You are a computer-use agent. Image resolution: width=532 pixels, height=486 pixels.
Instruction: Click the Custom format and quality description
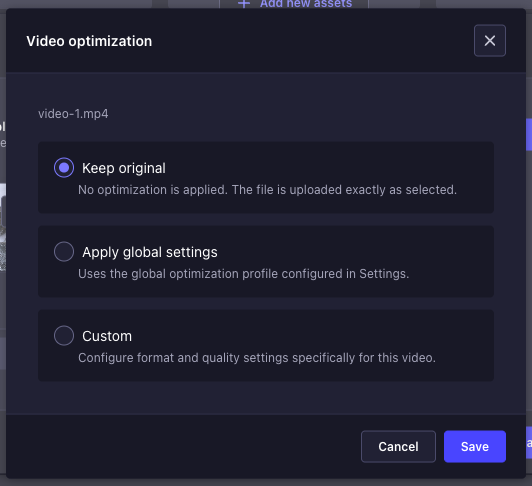point(257,358)
